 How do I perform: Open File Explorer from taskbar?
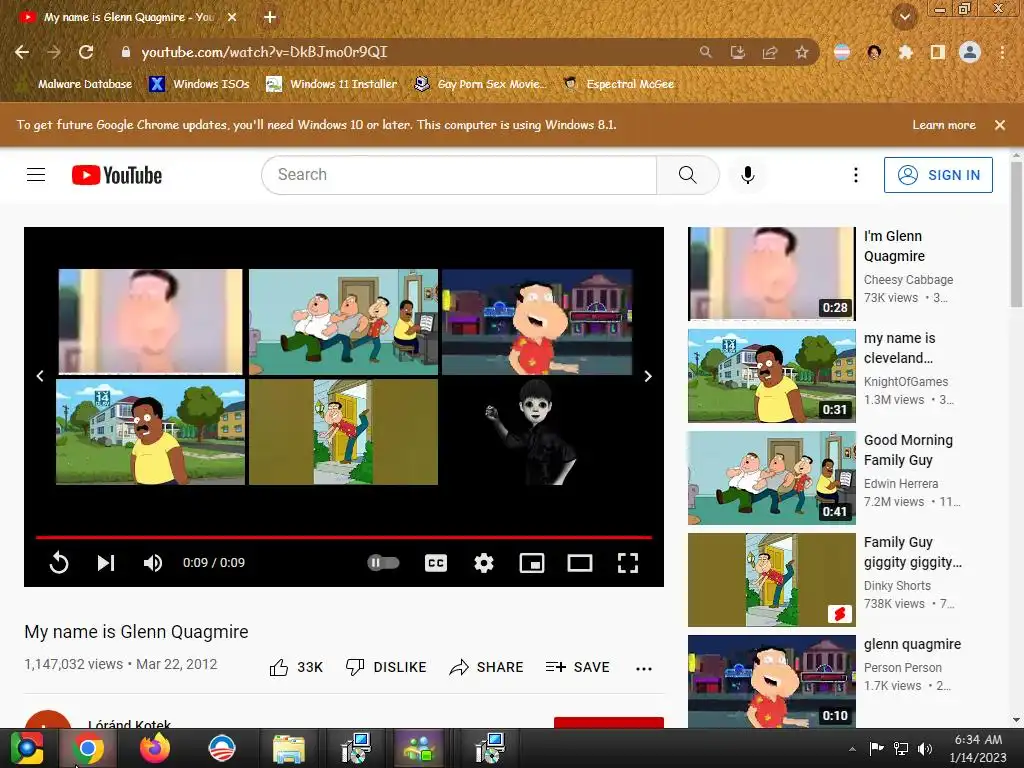pos(289,748)
